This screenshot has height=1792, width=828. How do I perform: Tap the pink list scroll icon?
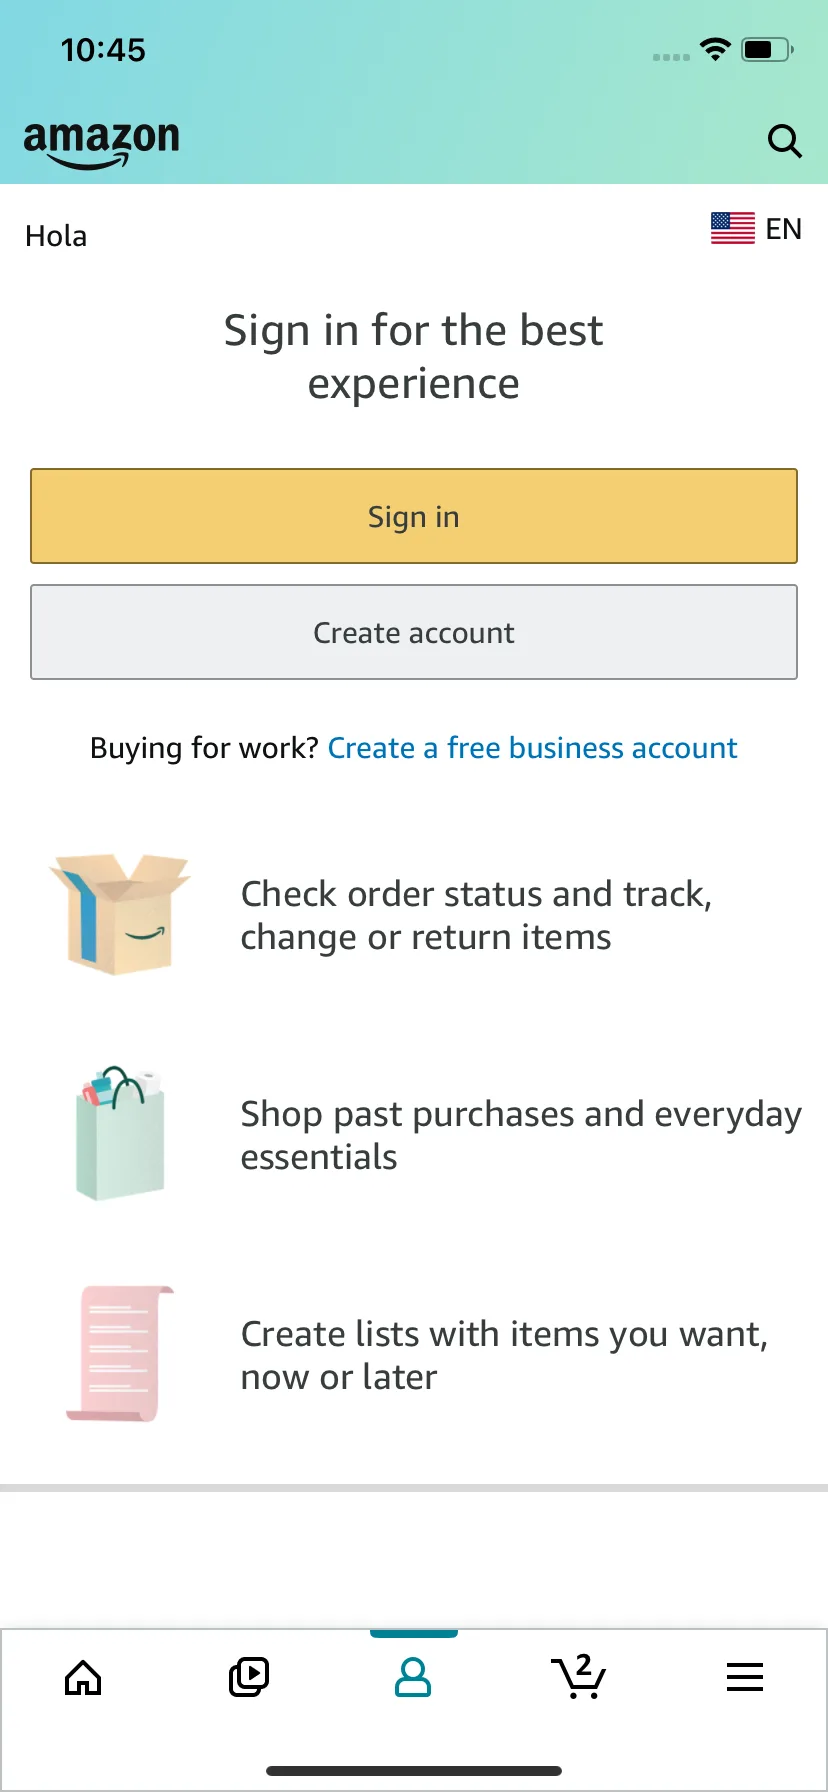pyautogui.click(x=120, y=1354)
